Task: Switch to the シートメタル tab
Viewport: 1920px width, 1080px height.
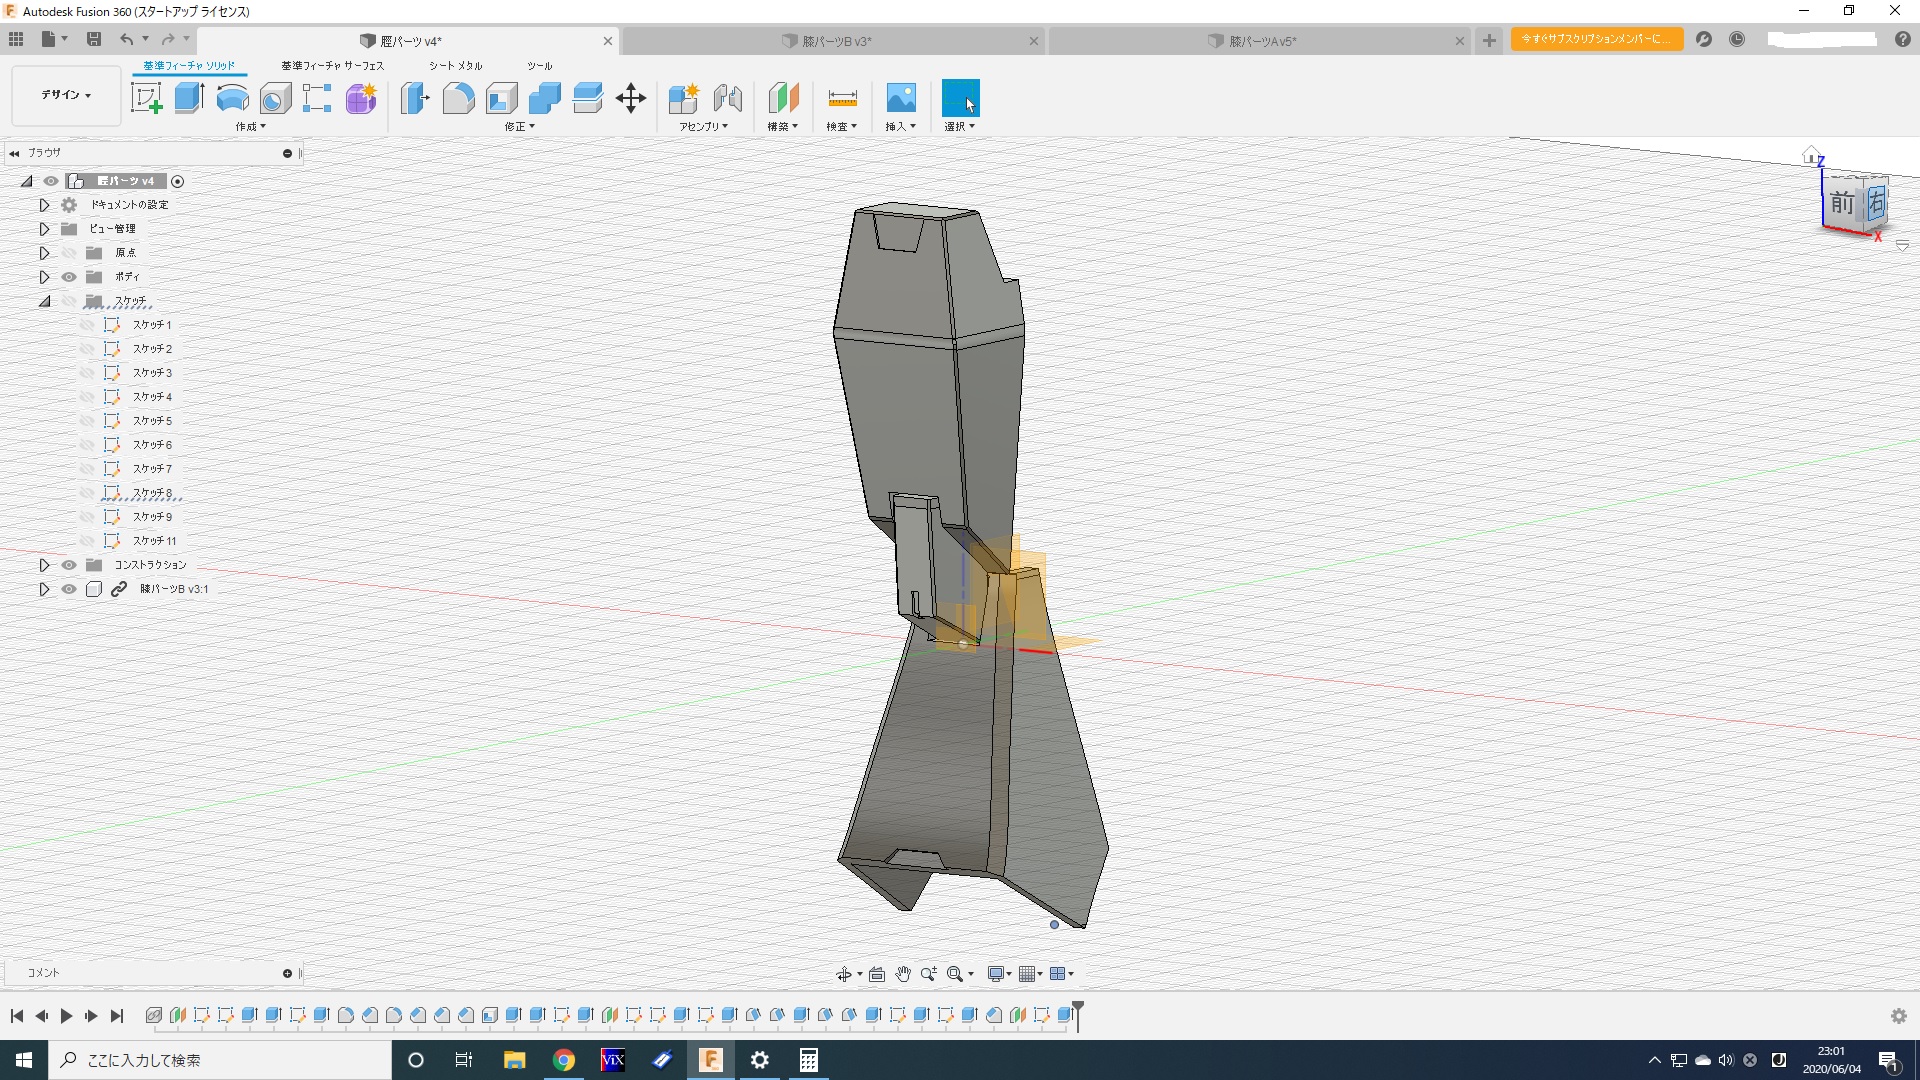Action: pyautogui.click(x=455, y=66)
